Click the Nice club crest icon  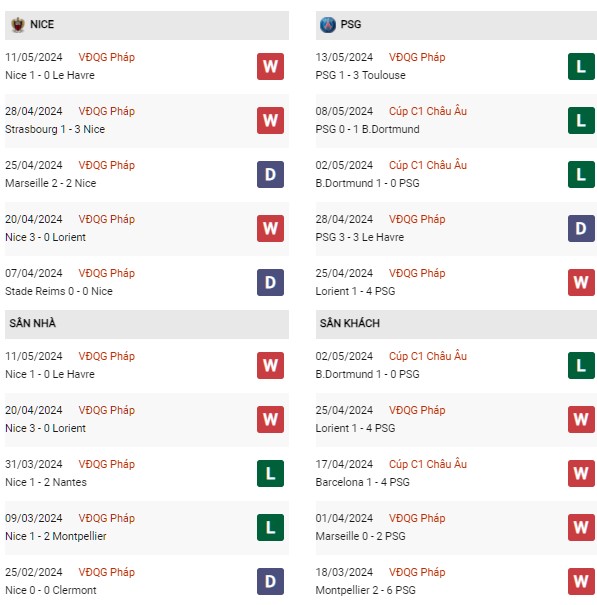[x=17, y=25]
